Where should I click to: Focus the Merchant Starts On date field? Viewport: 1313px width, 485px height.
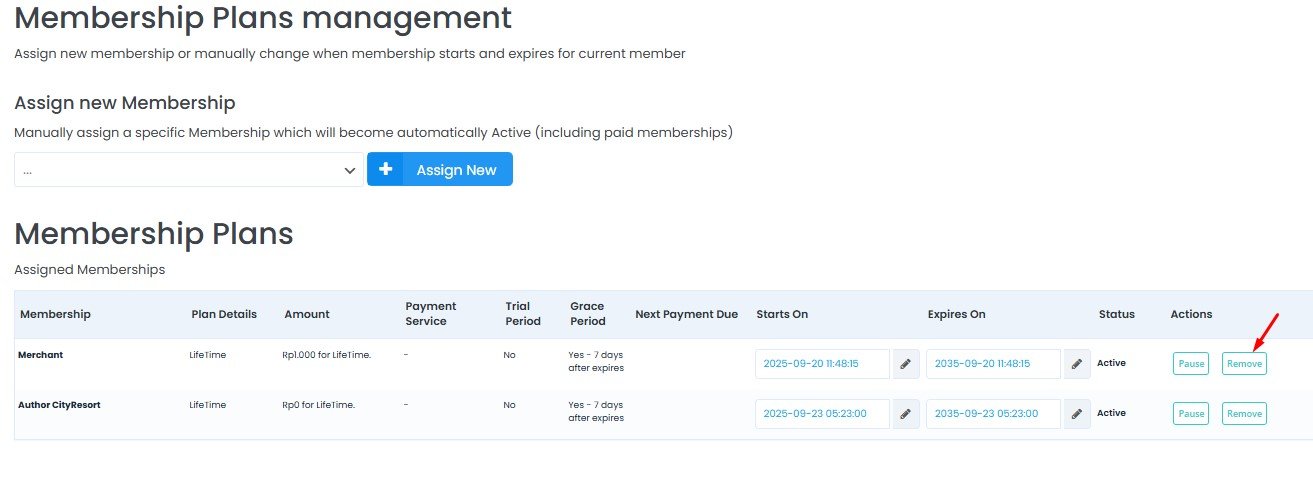pos(821,364)
